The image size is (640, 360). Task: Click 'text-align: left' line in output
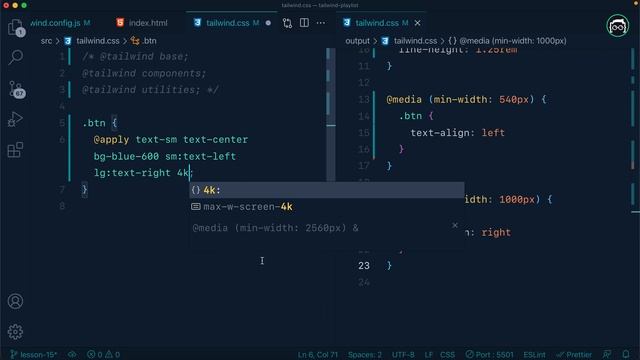[457, 133]
